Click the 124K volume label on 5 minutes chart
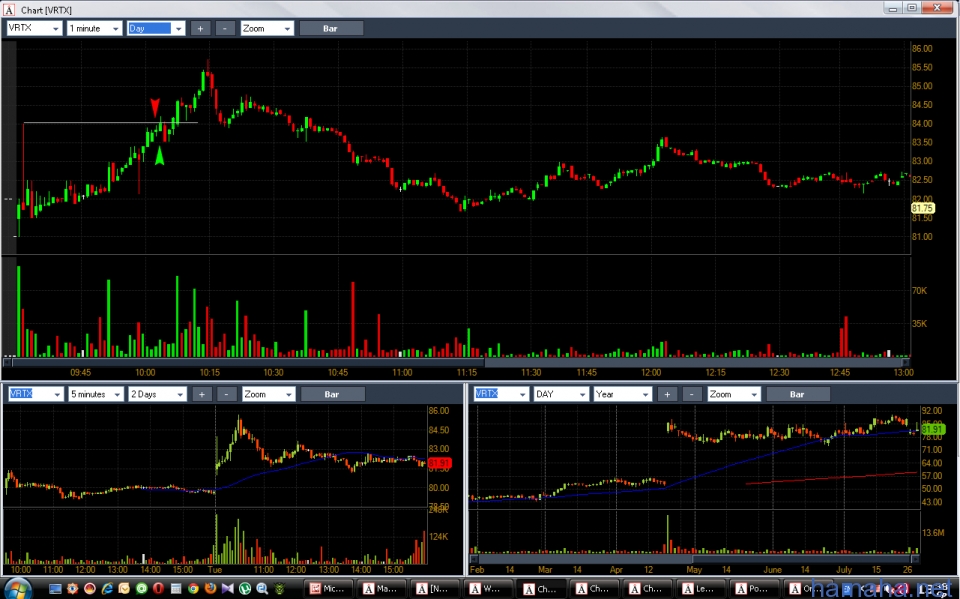 (438, 537)
